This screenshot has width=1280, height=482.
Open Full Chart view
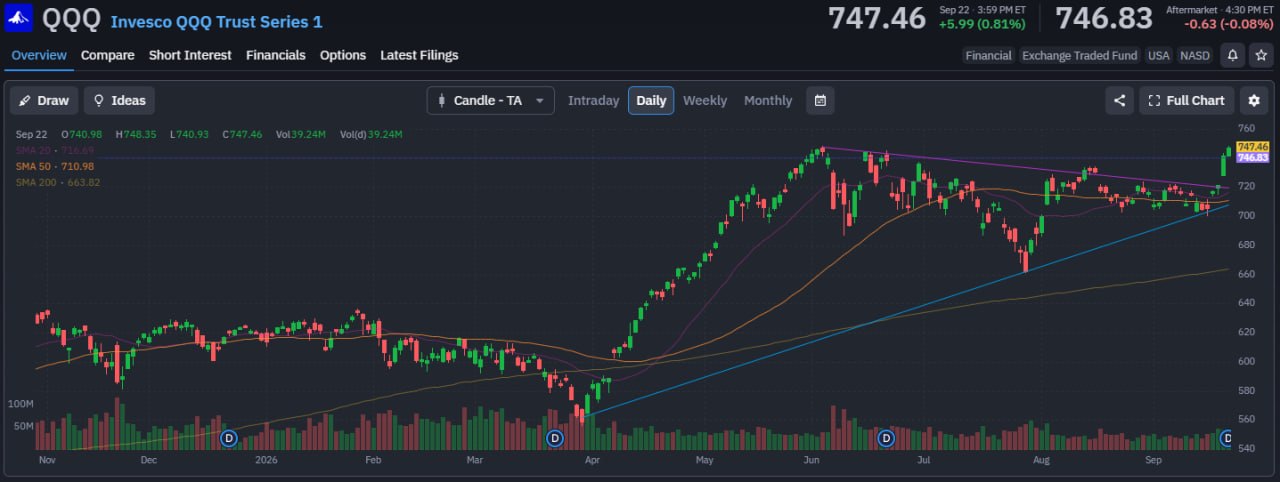(1186, 100)
